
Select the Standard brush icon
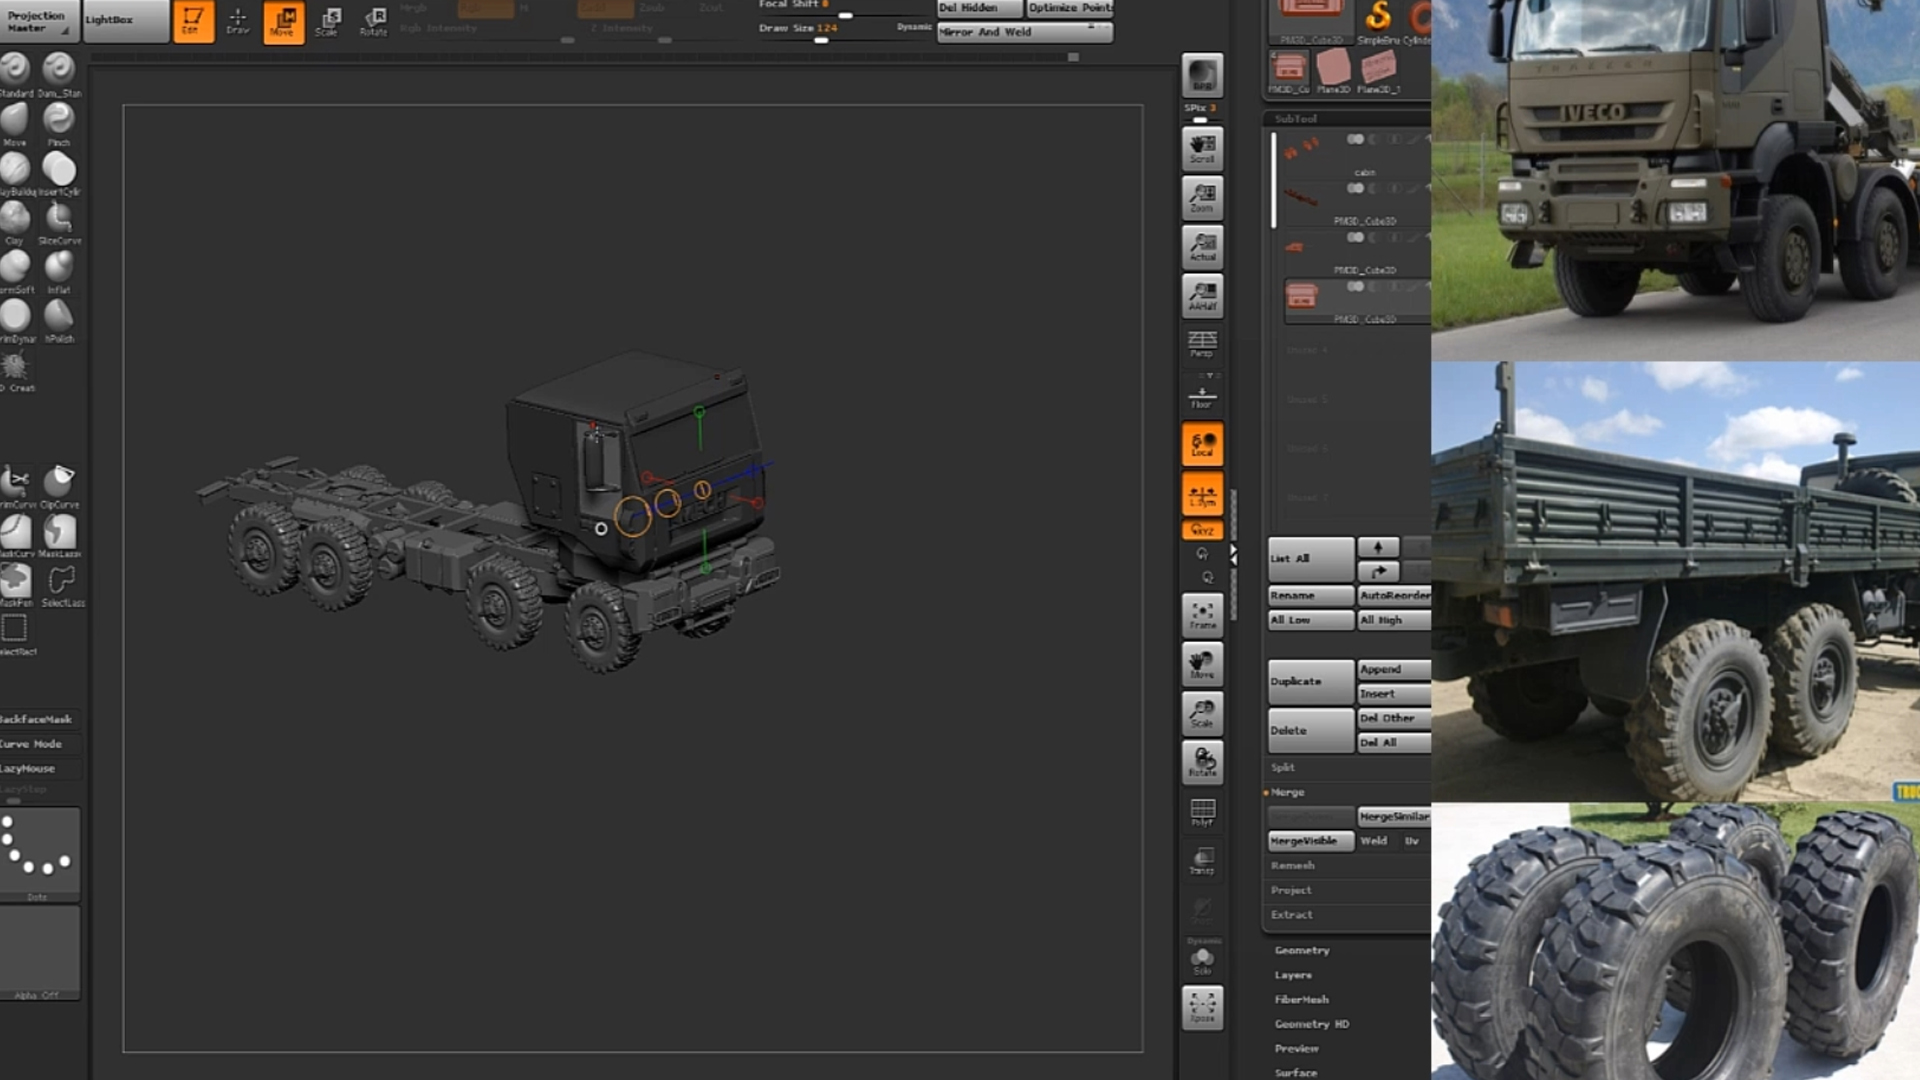click(x=15, y=69)
